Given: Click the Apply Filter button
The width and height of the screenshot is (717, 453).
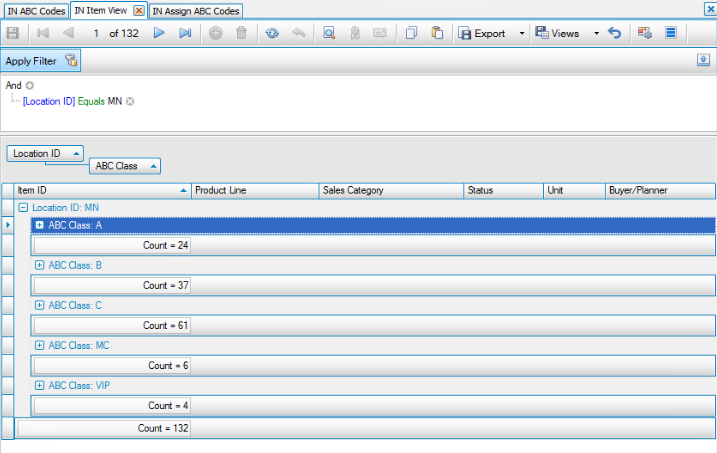Looking at the screenshot, I should pos(30,60).
